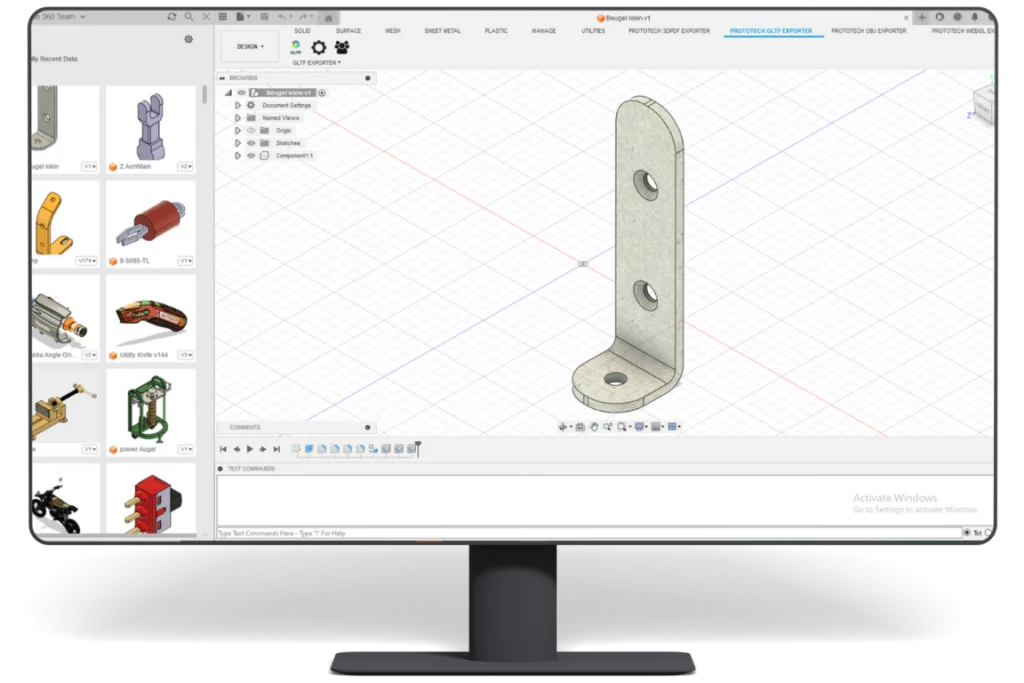Show the Origin folder with its eye toggle
The height and width of the screenshot is (683, 1024).
point(251,130)
